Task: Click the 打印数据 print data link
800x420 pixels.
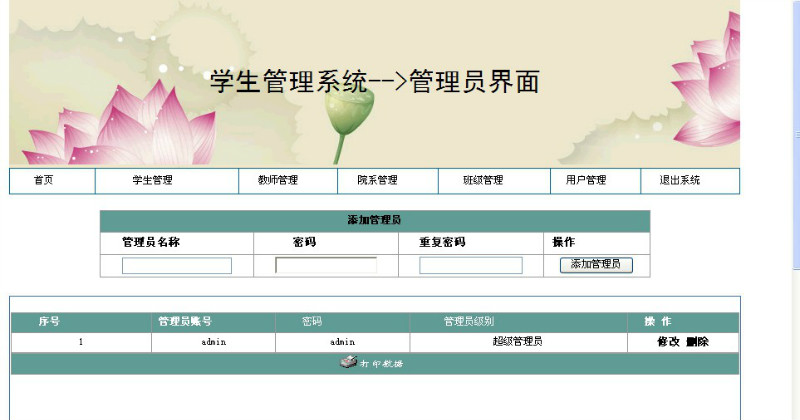Action: pyautogui.click(x=382, y=364)
